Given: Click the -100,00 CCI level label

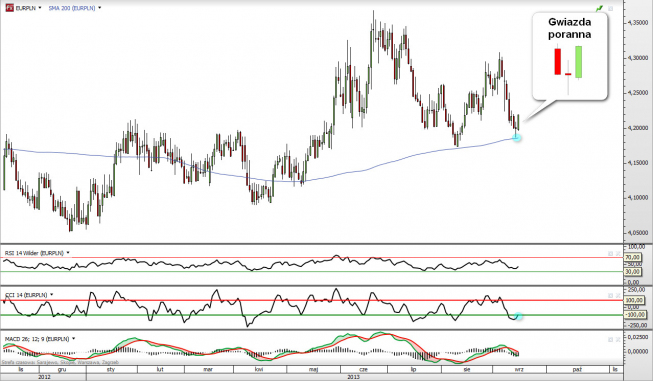Looking at the screenshot, I should (635, 315).
